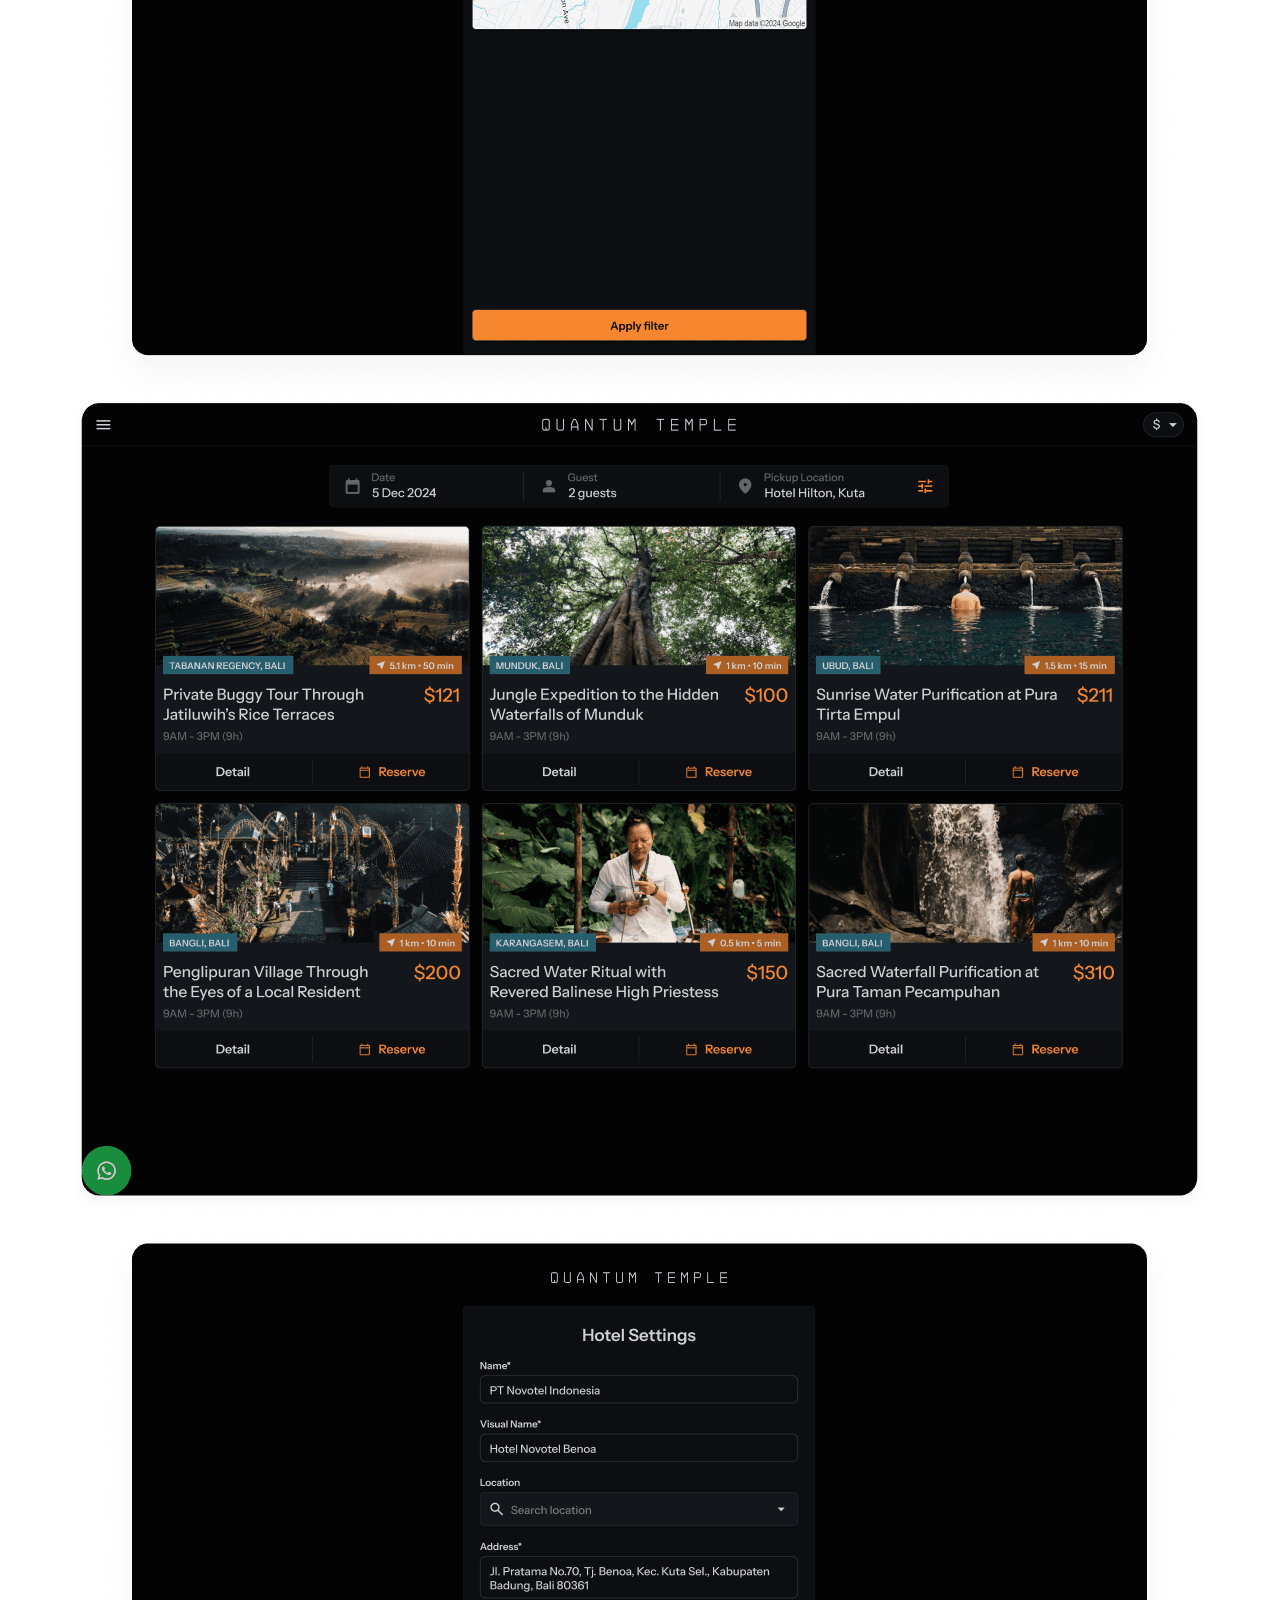Open the Guest 2 guests selector
The image size is (1280, 1600).
(x=622, y=486)
